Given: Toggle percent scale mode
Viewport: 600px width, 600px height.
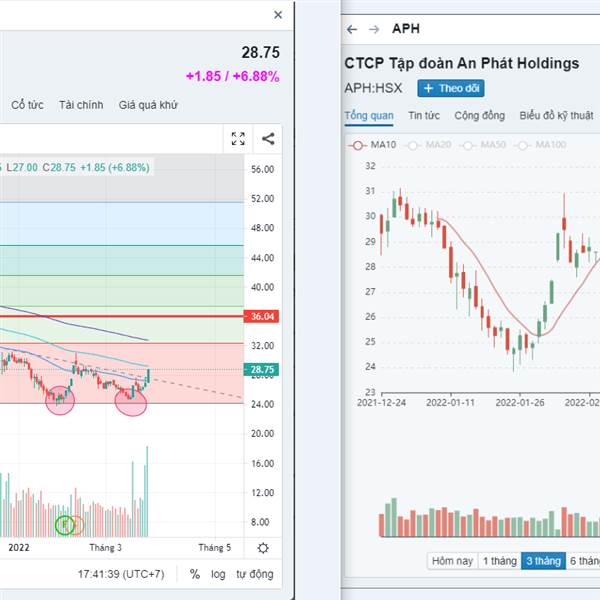Looking at the screenshot, I should [x=194, y=574].
